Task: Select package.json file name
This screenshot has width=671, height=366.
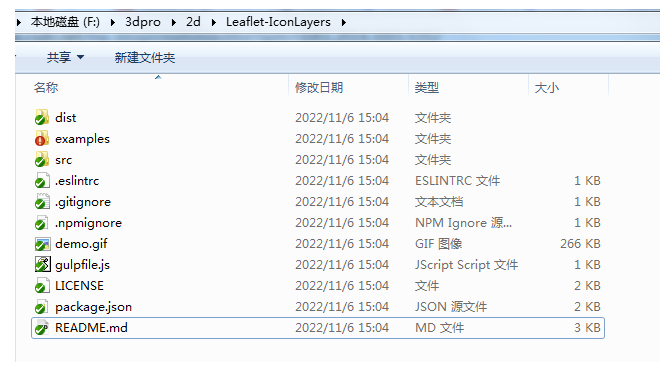Action: pyautogui.click(x=93, y=306)
